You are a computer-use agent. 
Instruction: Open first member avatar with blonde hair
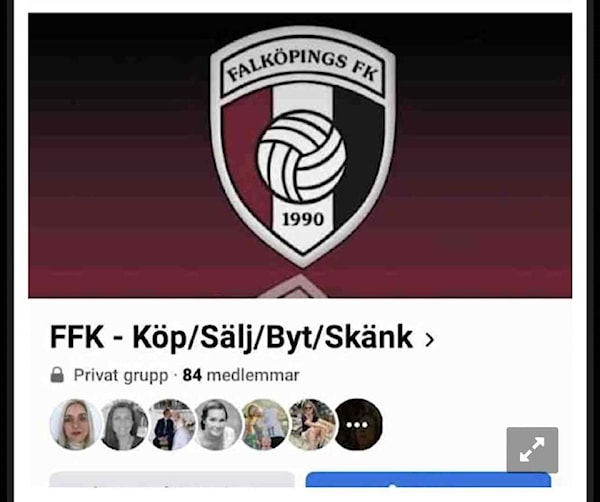(x=75, y=424)
